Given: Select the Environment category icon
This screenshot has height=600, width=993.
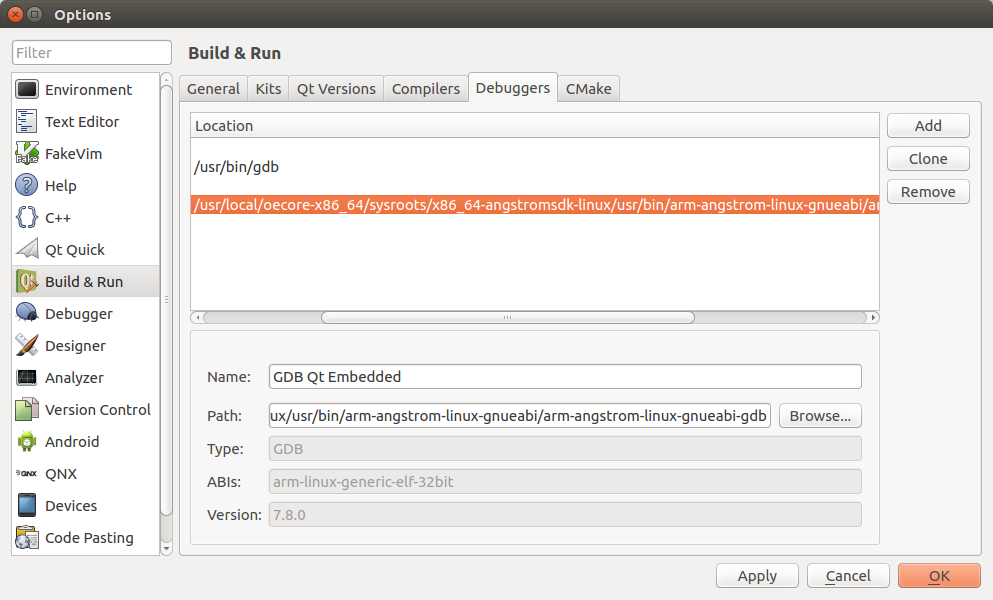Looking at the screenshot, I should click(27, 90).
